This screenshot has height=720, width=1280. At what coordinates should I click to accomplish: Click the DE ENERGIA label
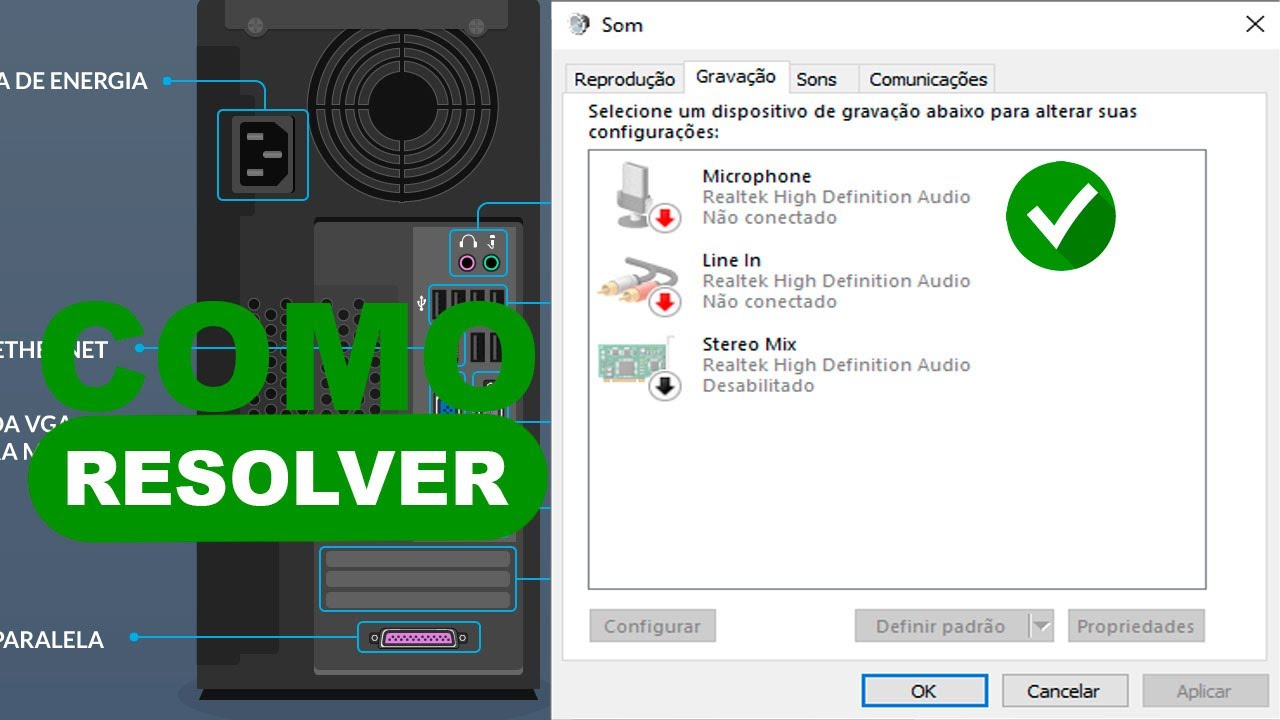coord(81,81)
